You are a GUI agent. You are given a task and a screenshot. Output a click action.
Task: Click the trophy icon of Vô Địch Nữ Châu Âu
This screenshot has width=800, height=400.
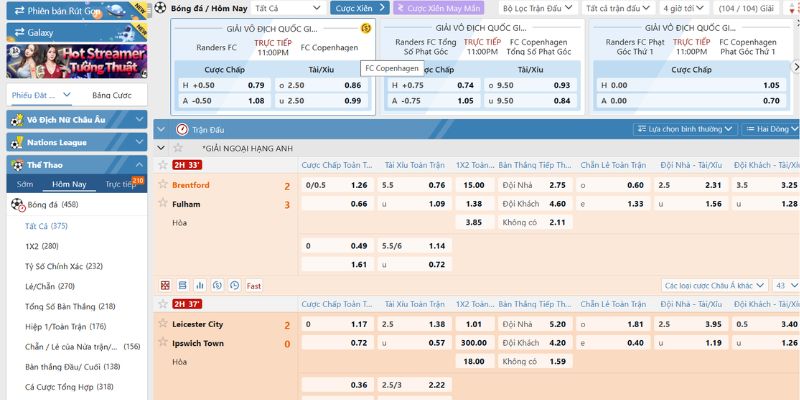(17, 120)
